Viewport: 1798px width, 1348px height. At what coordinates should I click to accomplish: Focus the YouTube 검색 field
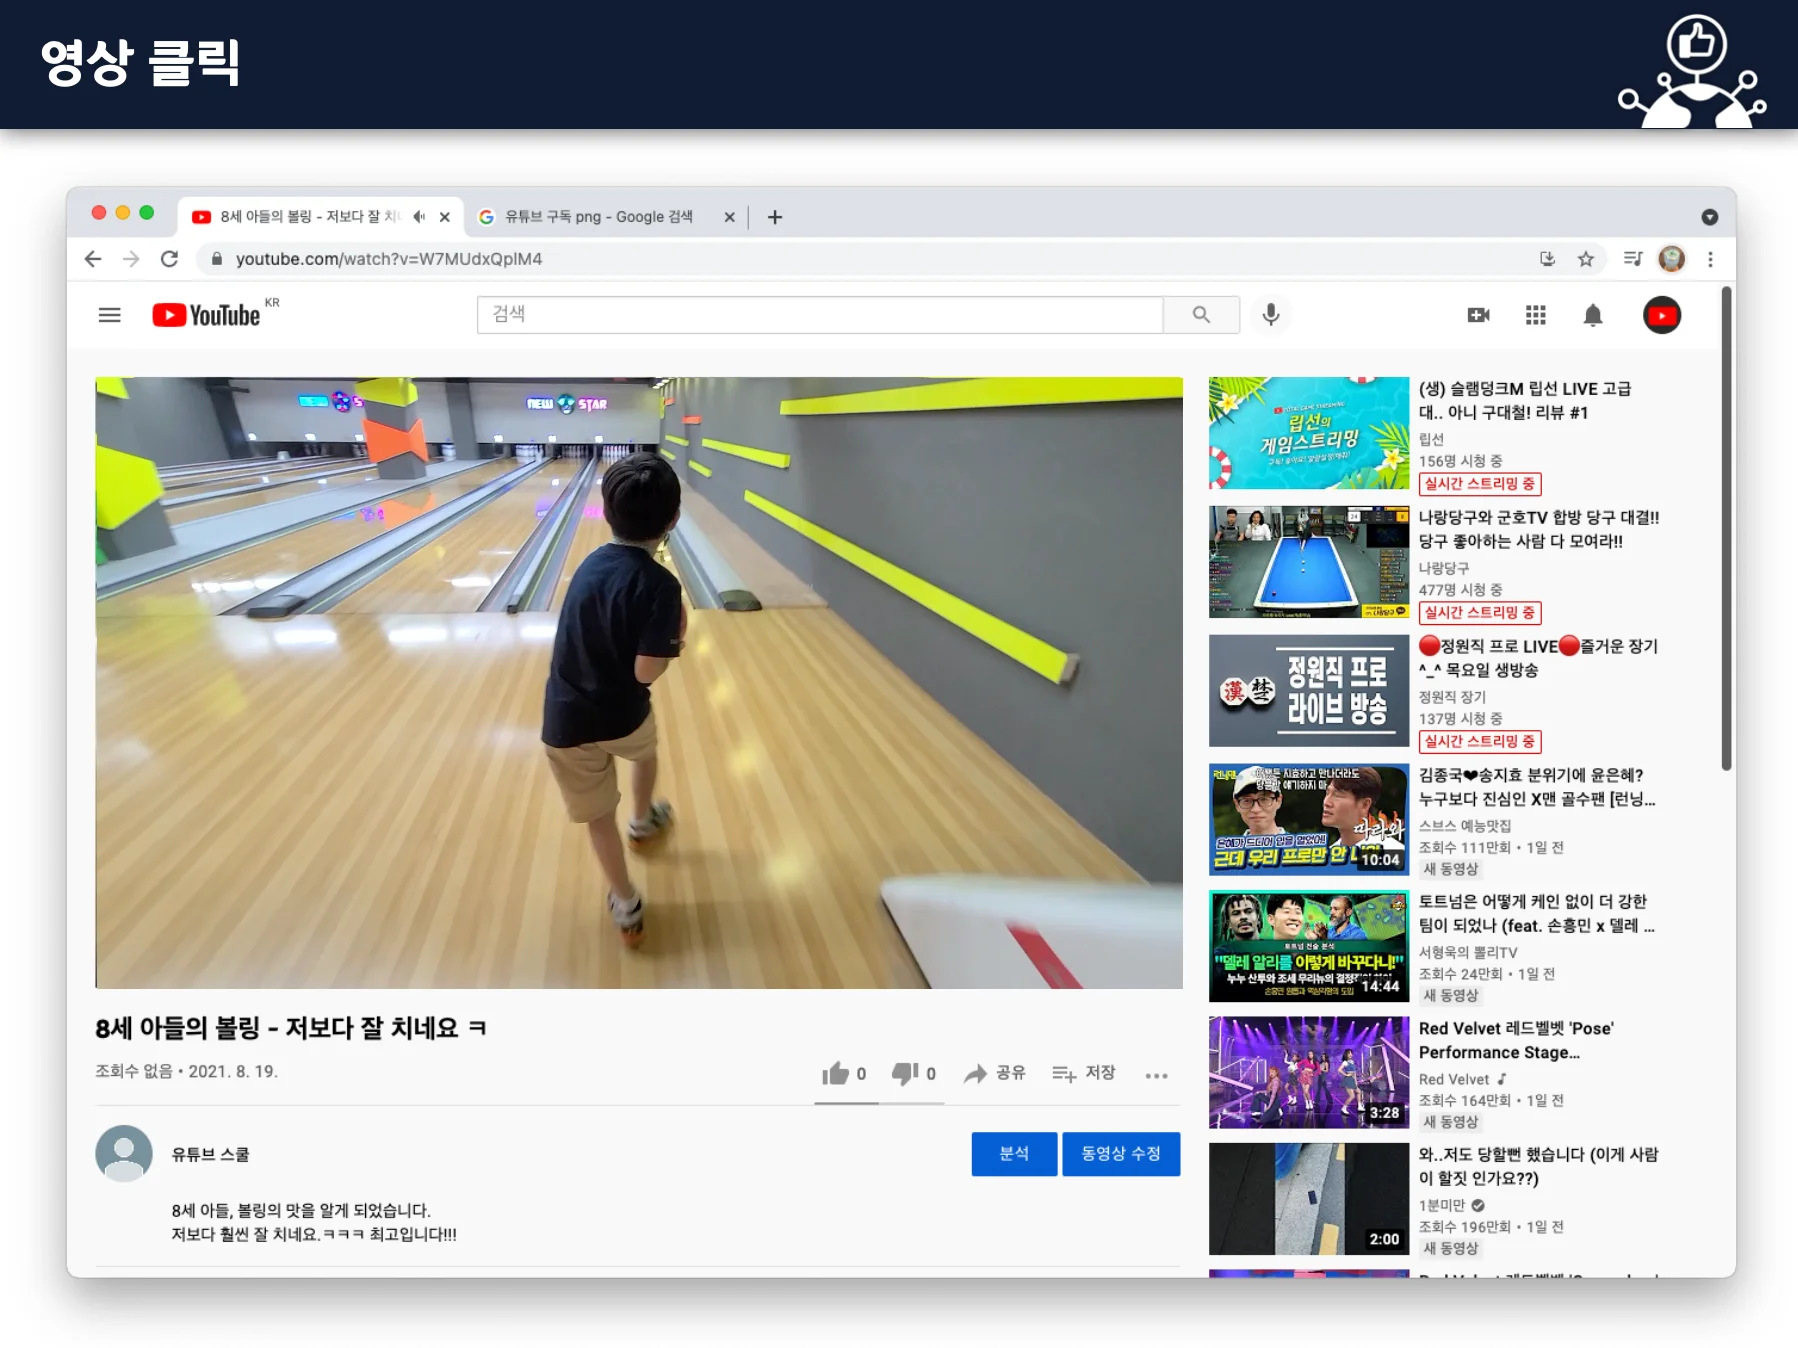pyautogui.click(x=820, y=315)
